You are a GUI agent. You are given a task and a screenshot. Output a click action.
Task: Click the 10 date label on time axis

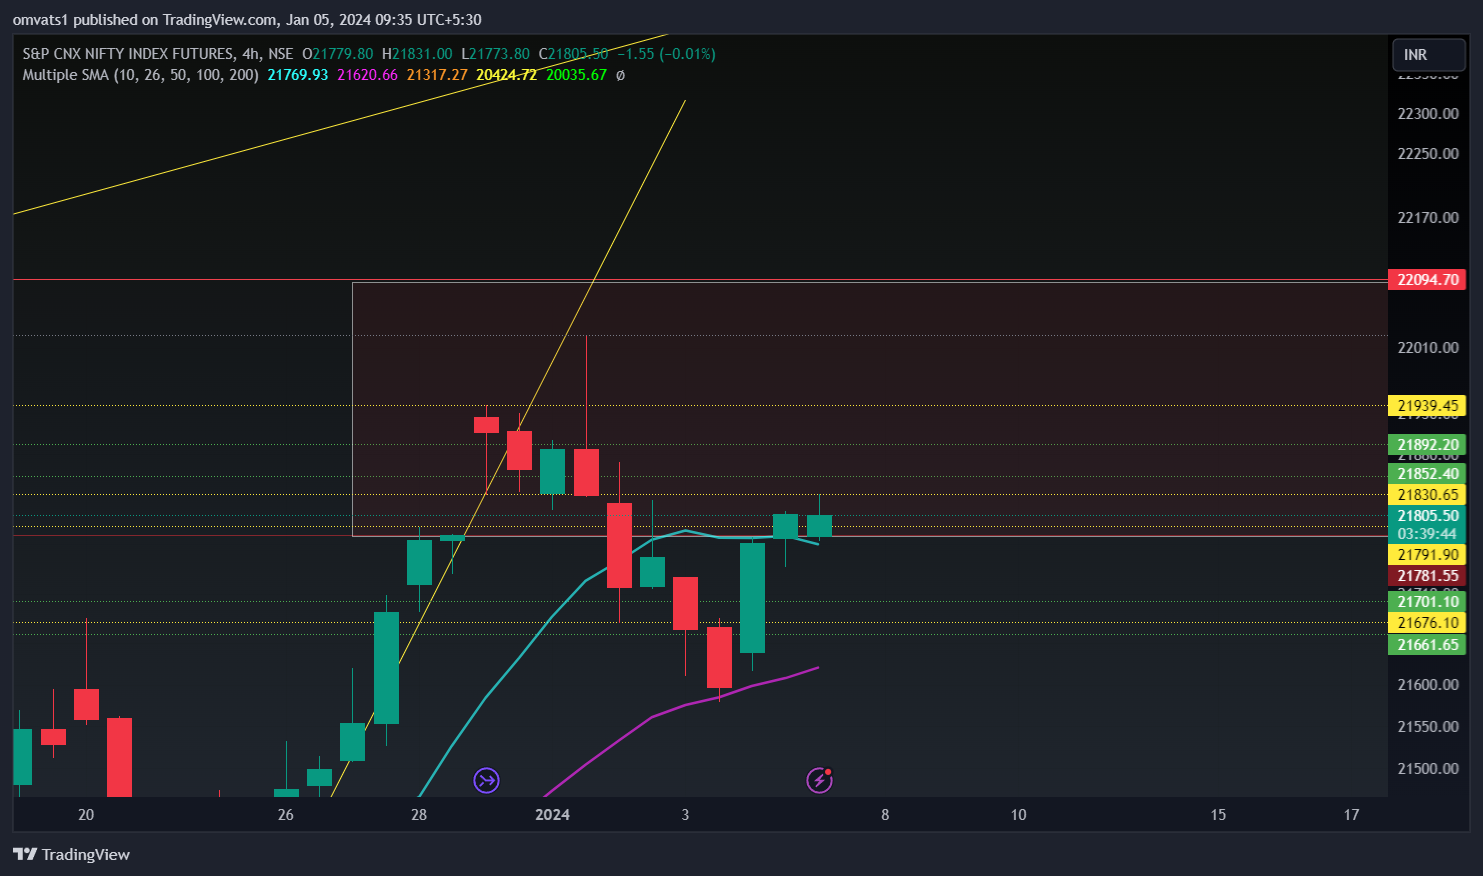tap(1018, 815)
